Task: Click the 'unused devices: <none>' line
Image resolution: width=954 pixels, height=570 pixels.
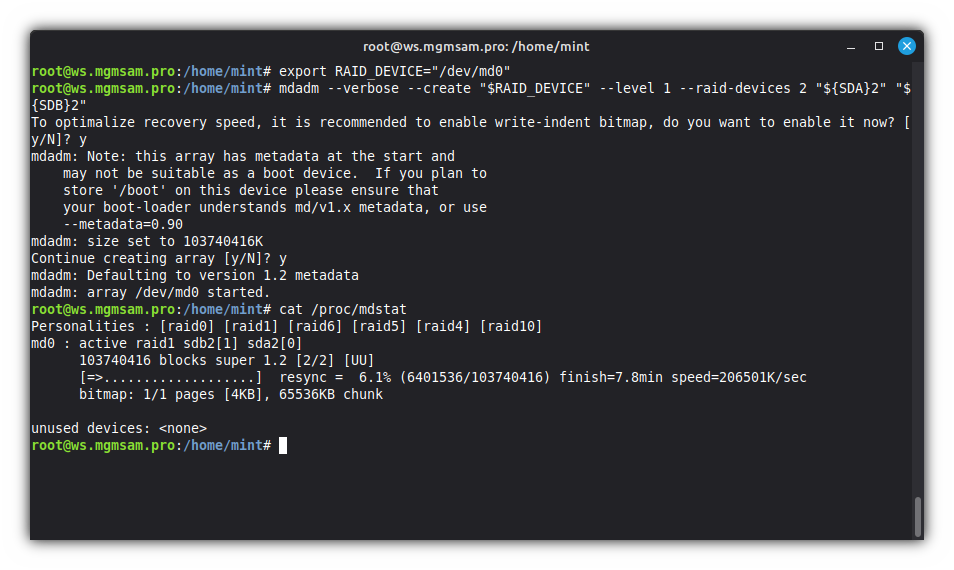Action: click(x=119, y=428)
